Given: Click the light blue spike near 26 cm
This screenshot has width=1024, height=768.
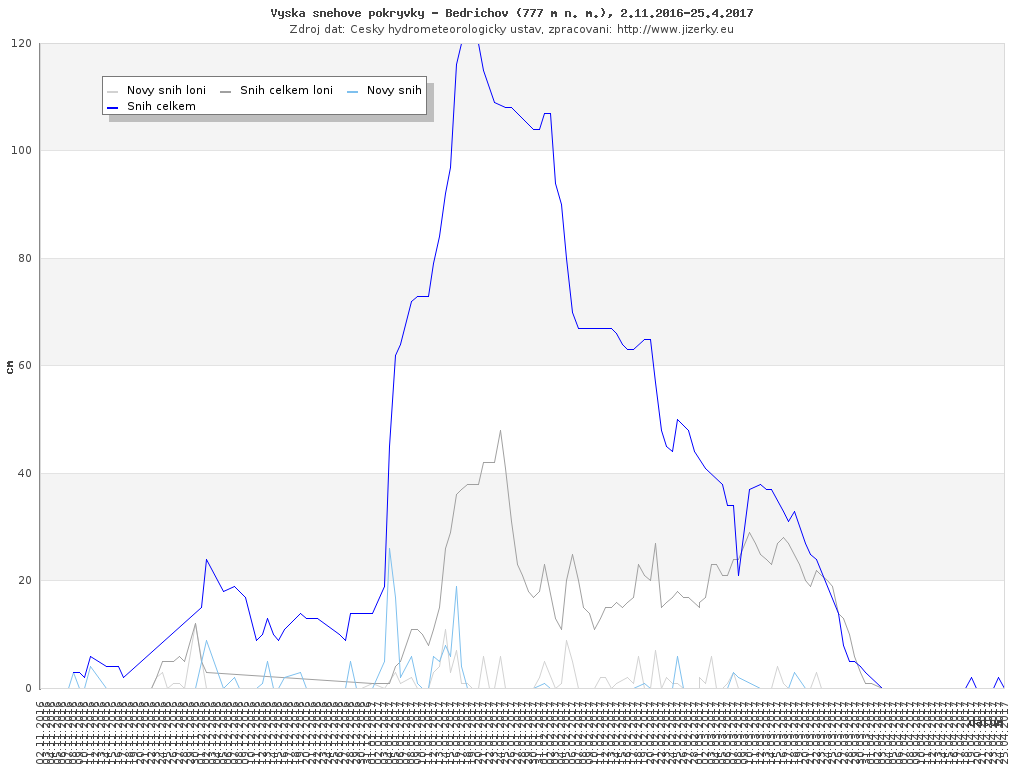Looking at the screenshot, I should coord(389,548).
